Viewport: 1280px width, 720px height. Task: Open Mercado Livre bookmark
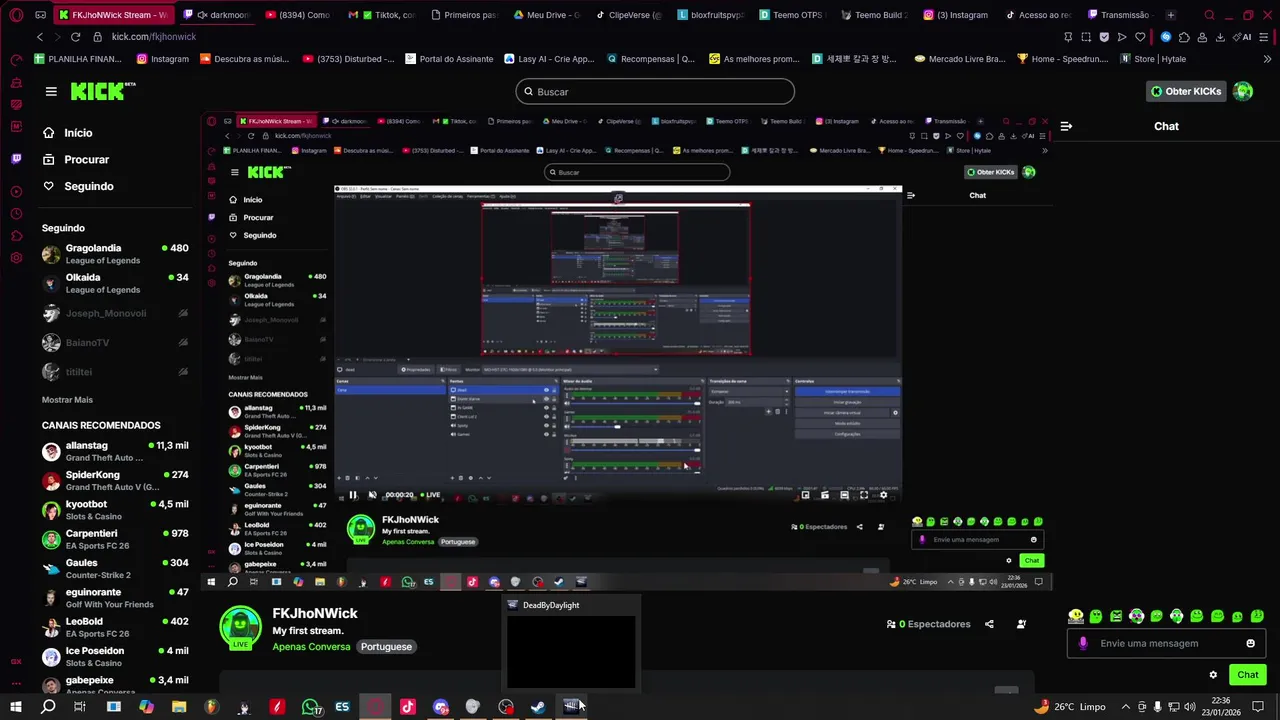(960, 59)
